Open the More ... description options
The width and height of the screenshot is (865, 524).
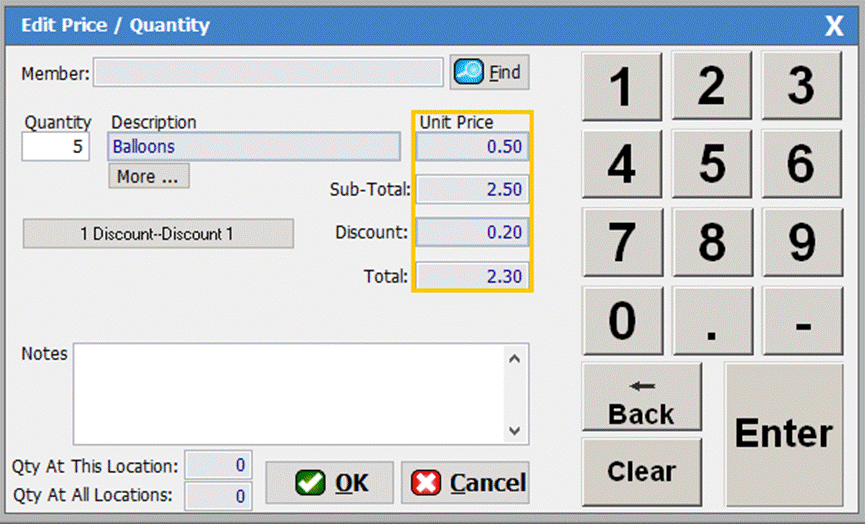point(148,176)
